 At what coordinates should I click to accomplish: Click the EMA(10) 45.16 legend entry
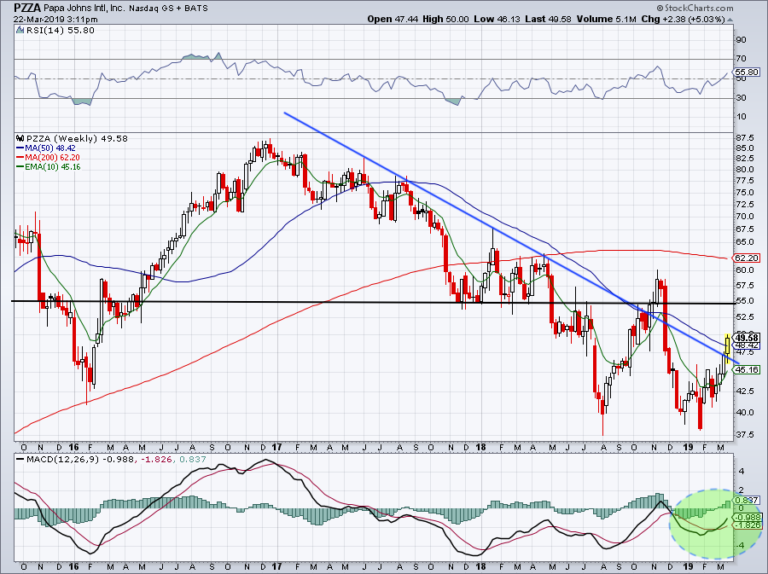[48, 167]
